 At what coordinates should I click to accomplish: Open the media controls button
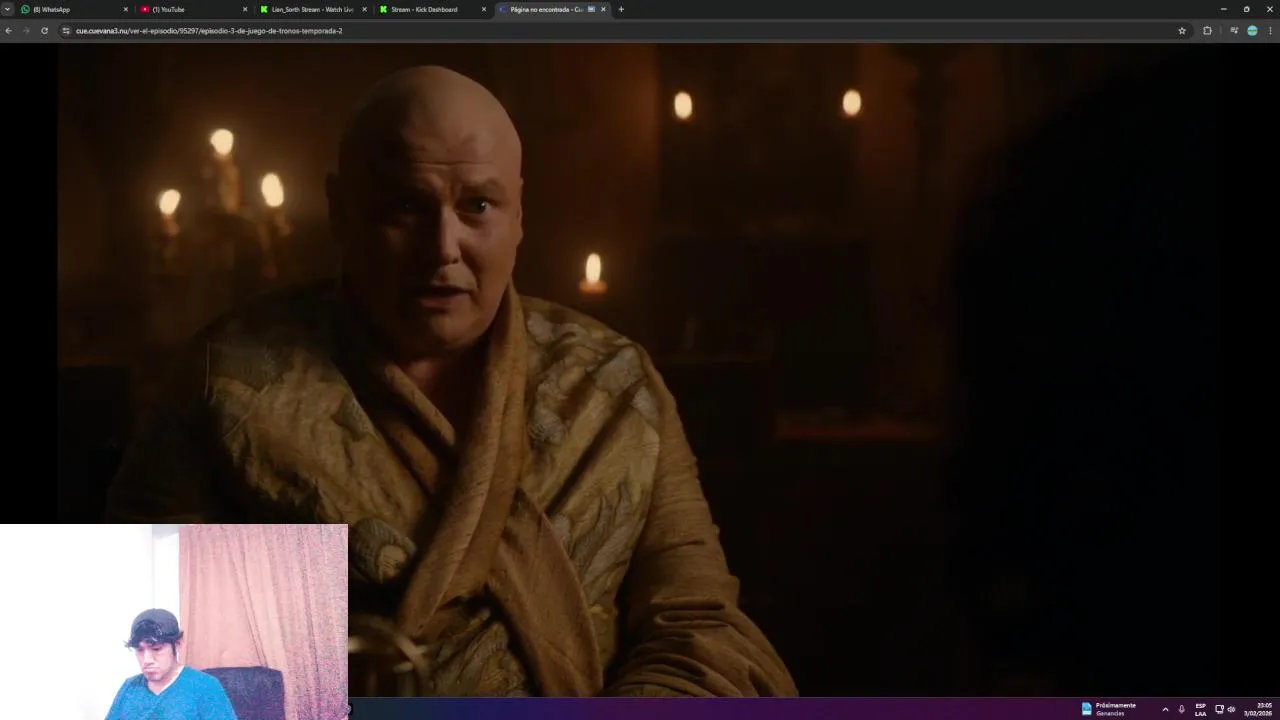click(1234, 31)
